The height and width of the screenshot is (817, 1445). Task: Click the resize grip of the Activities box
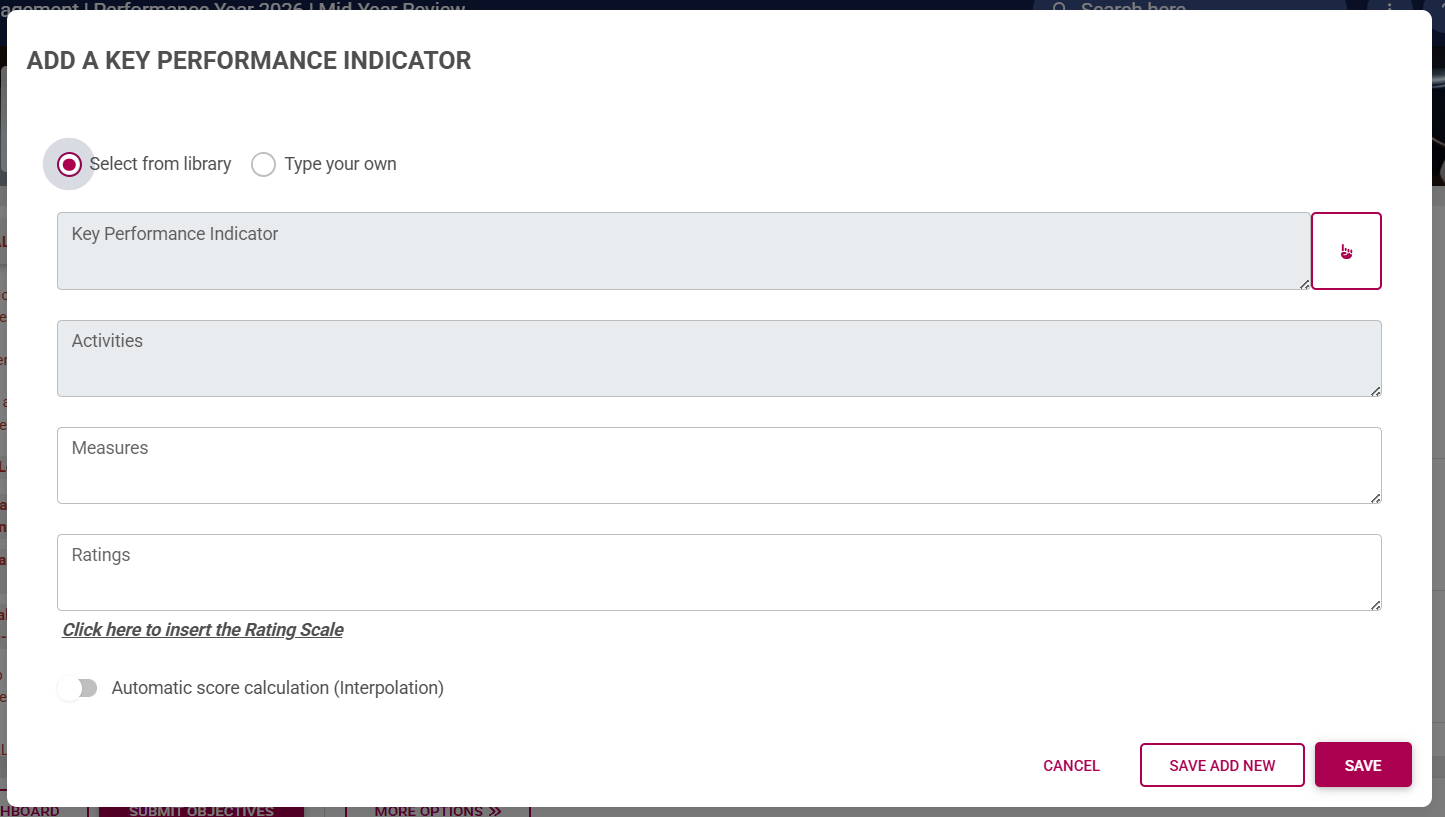tap(1376, 391)
